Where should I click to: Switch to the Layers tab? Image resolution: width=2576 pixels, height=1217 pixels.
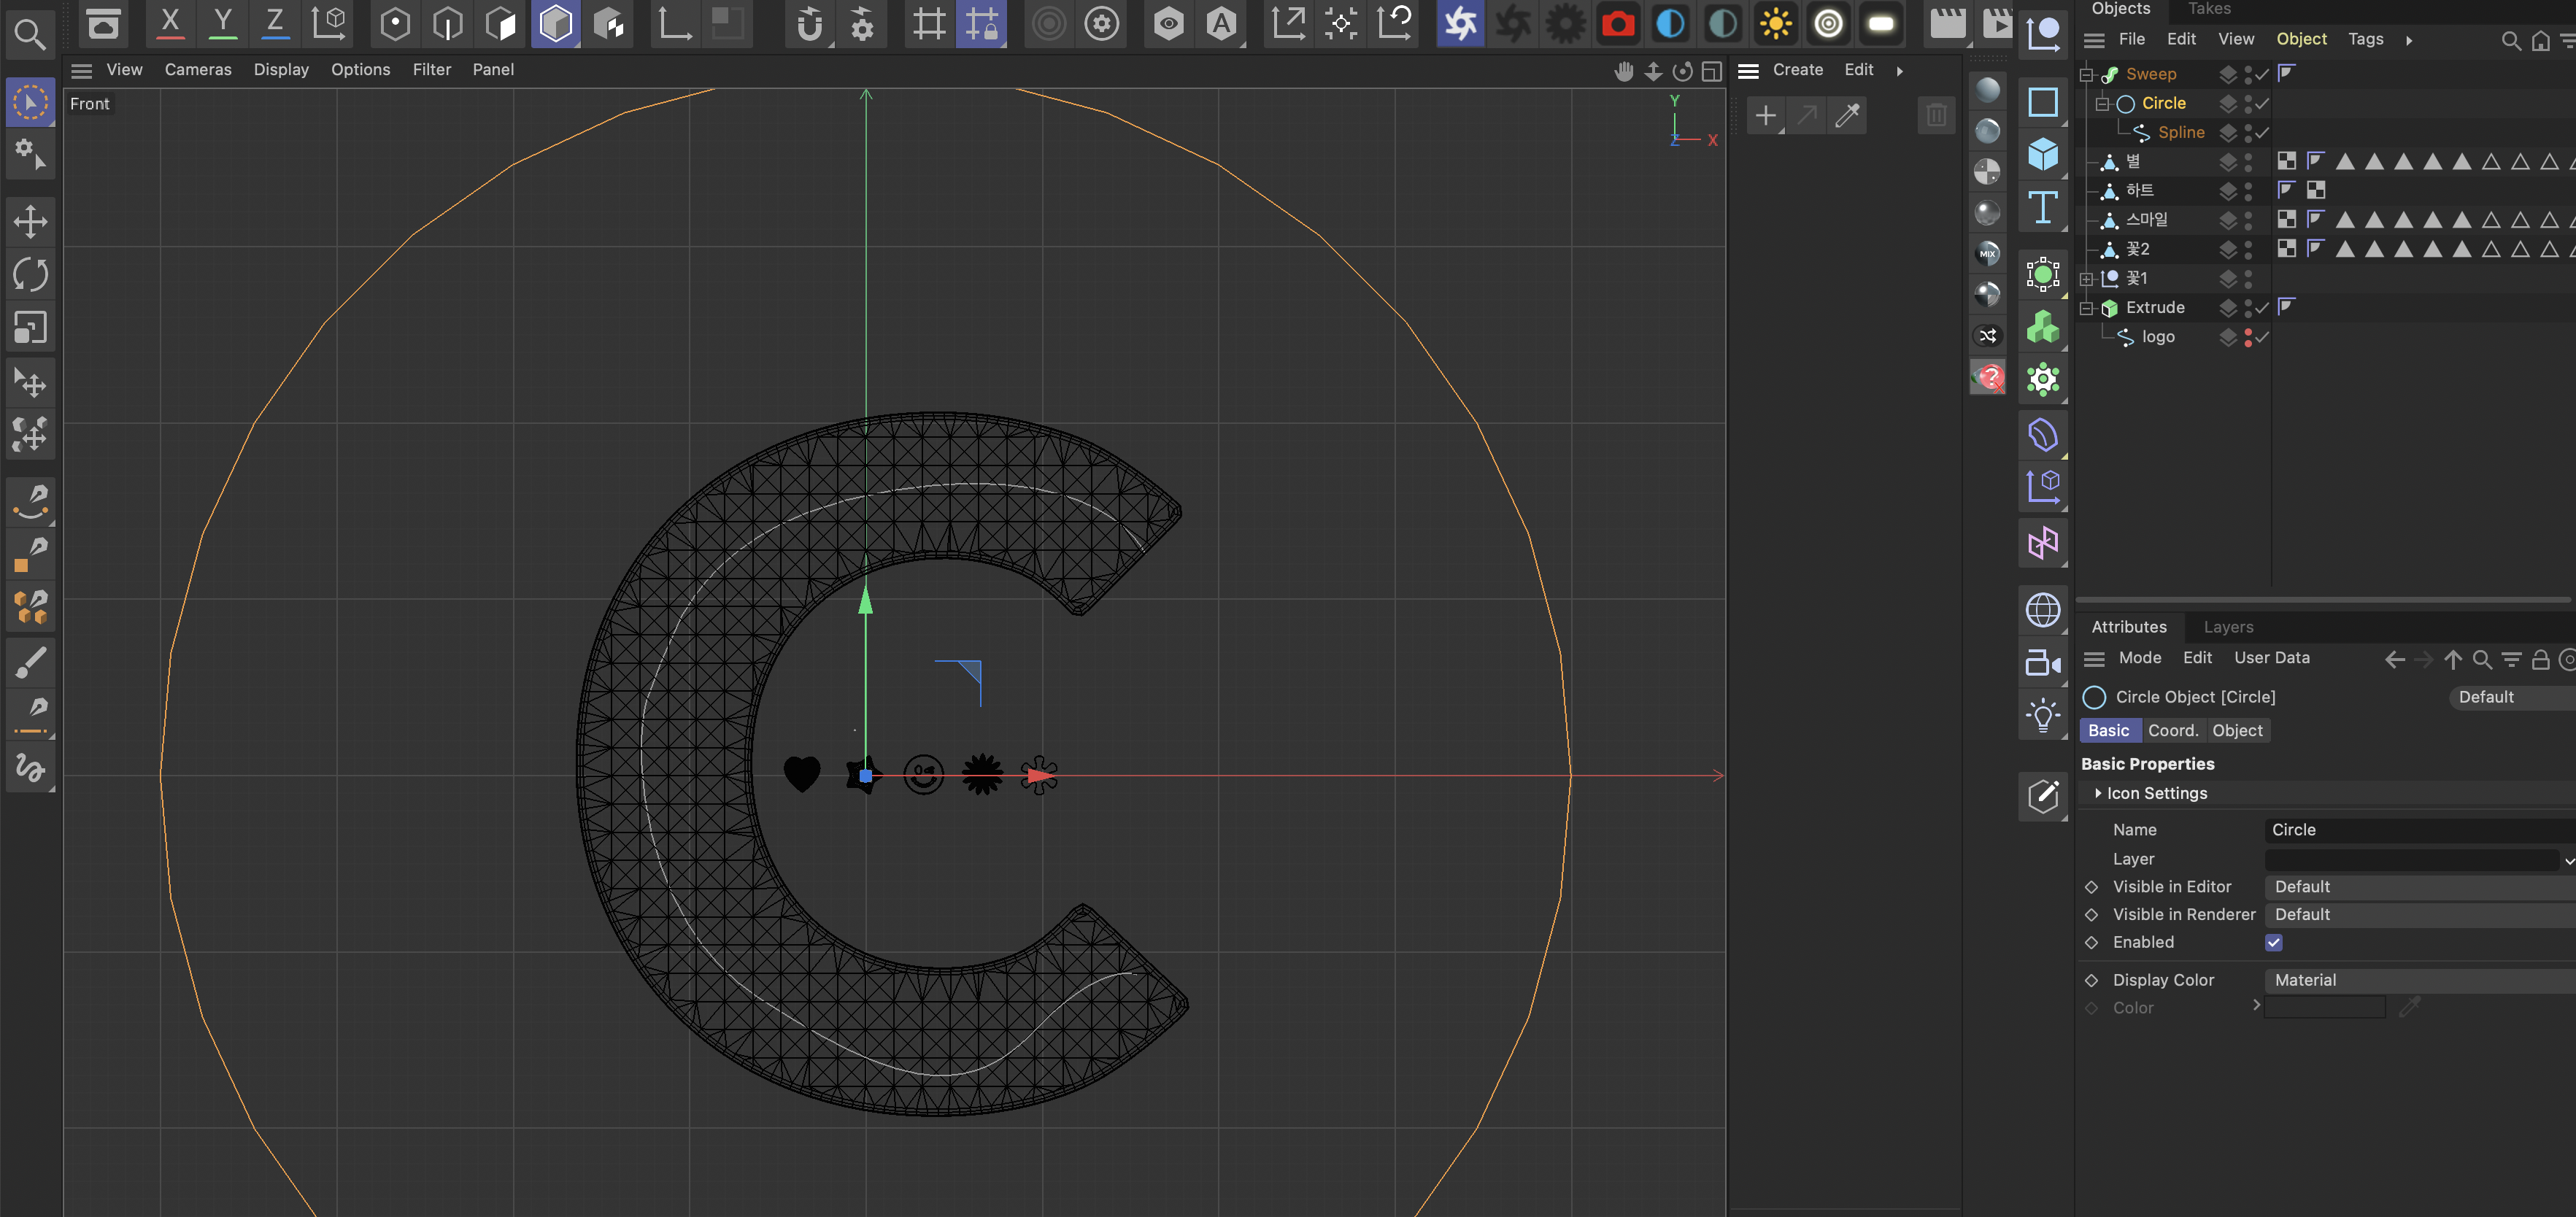(x=2228, y=627)
